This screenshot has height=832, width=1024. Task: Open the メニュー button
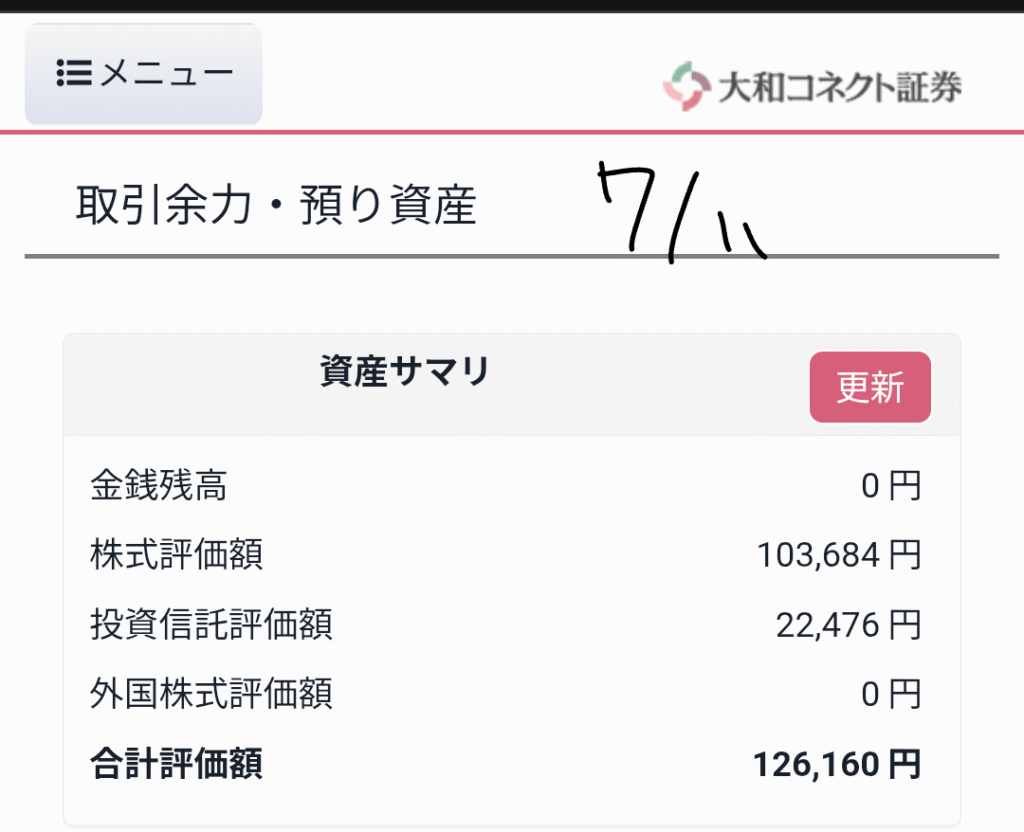click(144, 74)
